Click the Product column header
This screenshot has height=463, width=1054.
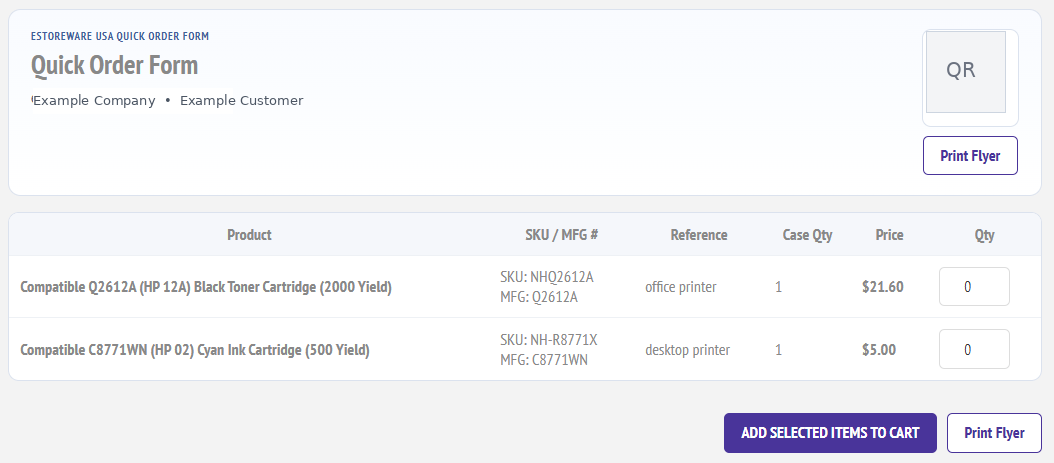click(249, 235)
